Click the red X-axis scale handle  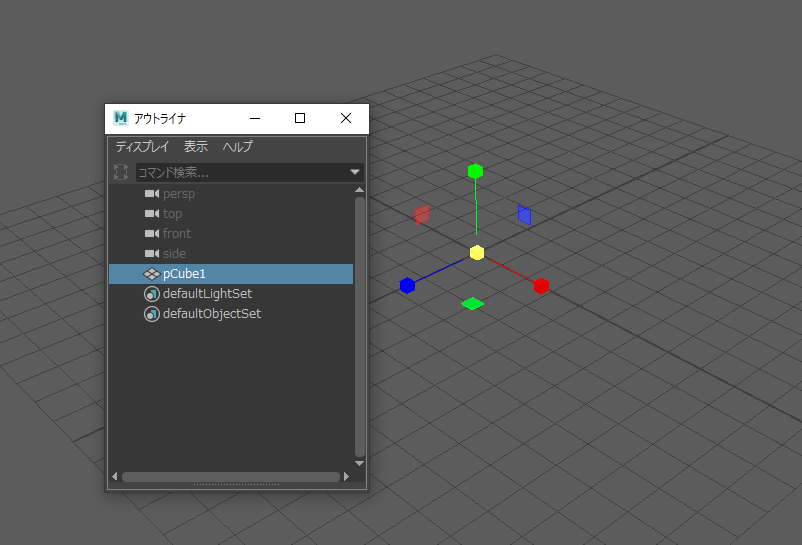click(541, 286)
